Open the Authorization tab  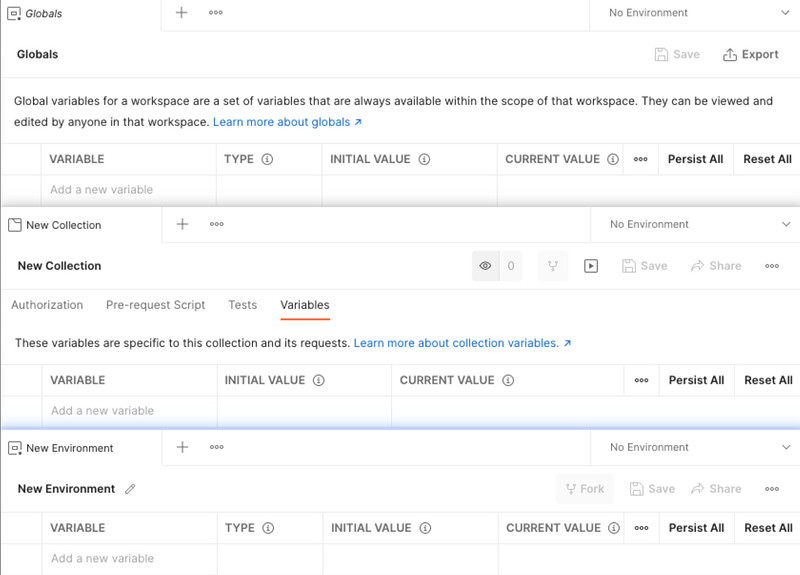(x=47, y=305)
